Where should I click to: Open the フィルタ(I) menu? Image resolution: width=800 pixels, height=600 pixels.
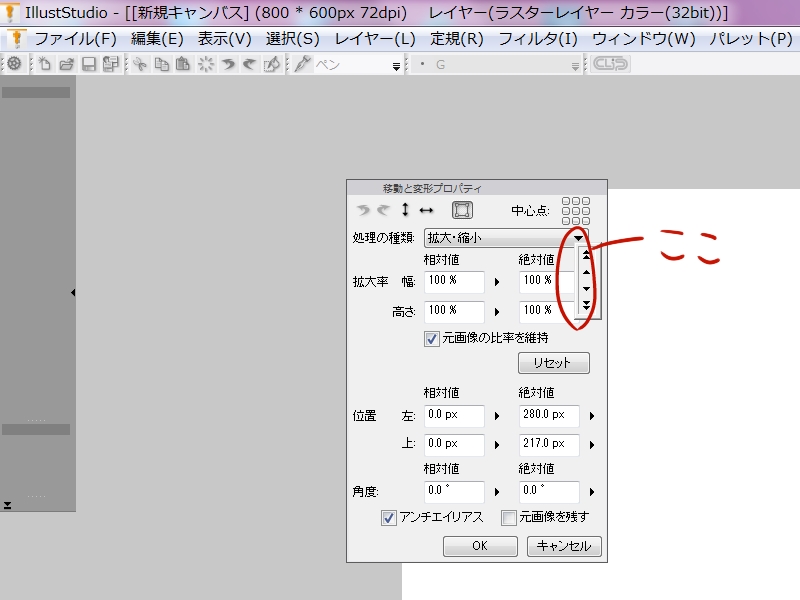[538, 39]
